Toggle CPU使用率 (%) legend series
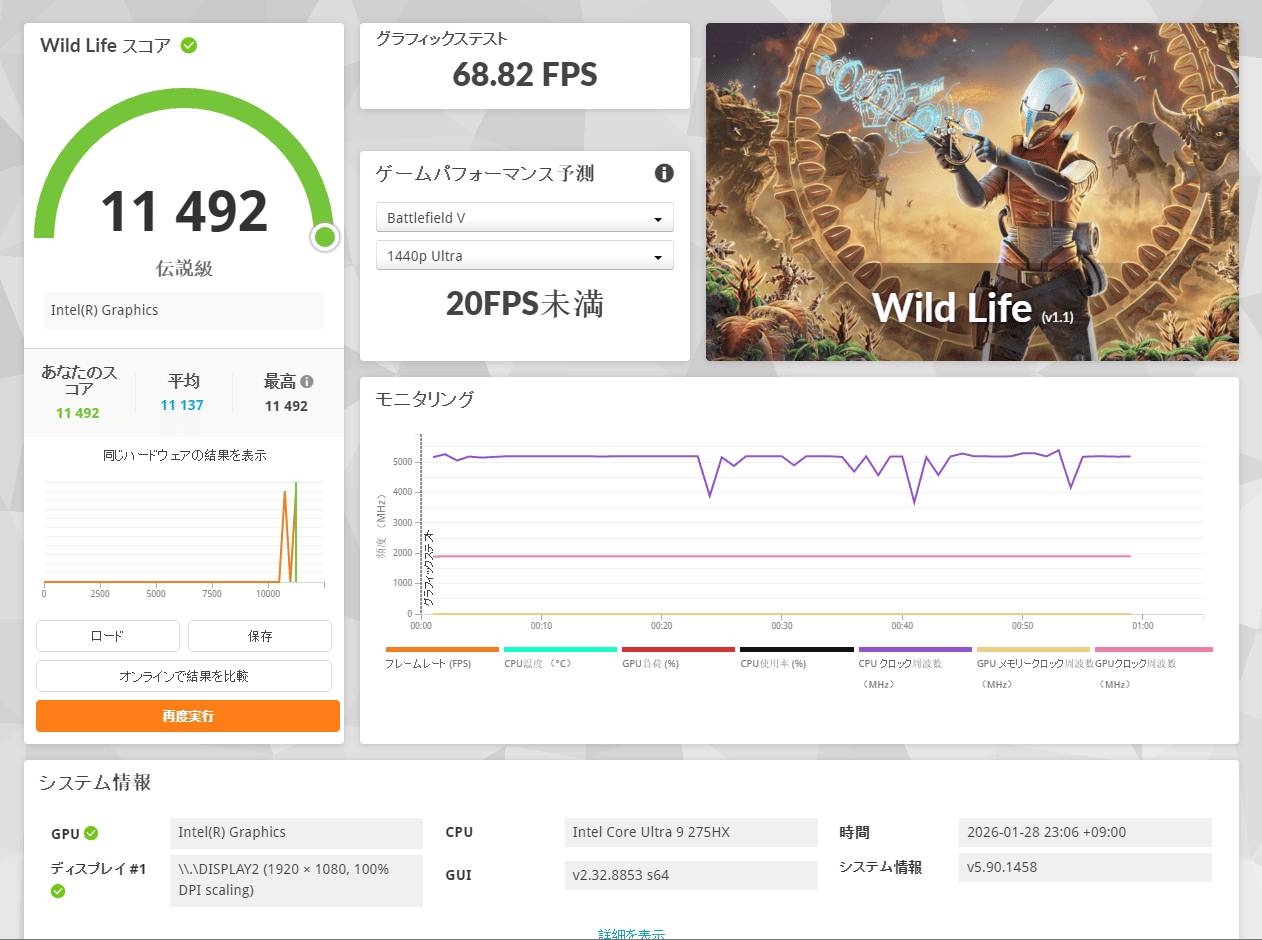The image size is (1262, 940). tap(773, 663)
